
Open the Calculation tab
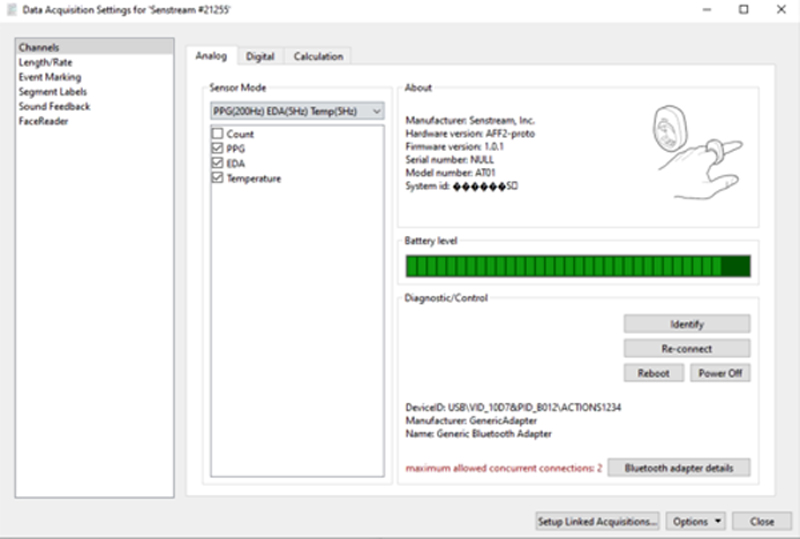pos(318,57)
